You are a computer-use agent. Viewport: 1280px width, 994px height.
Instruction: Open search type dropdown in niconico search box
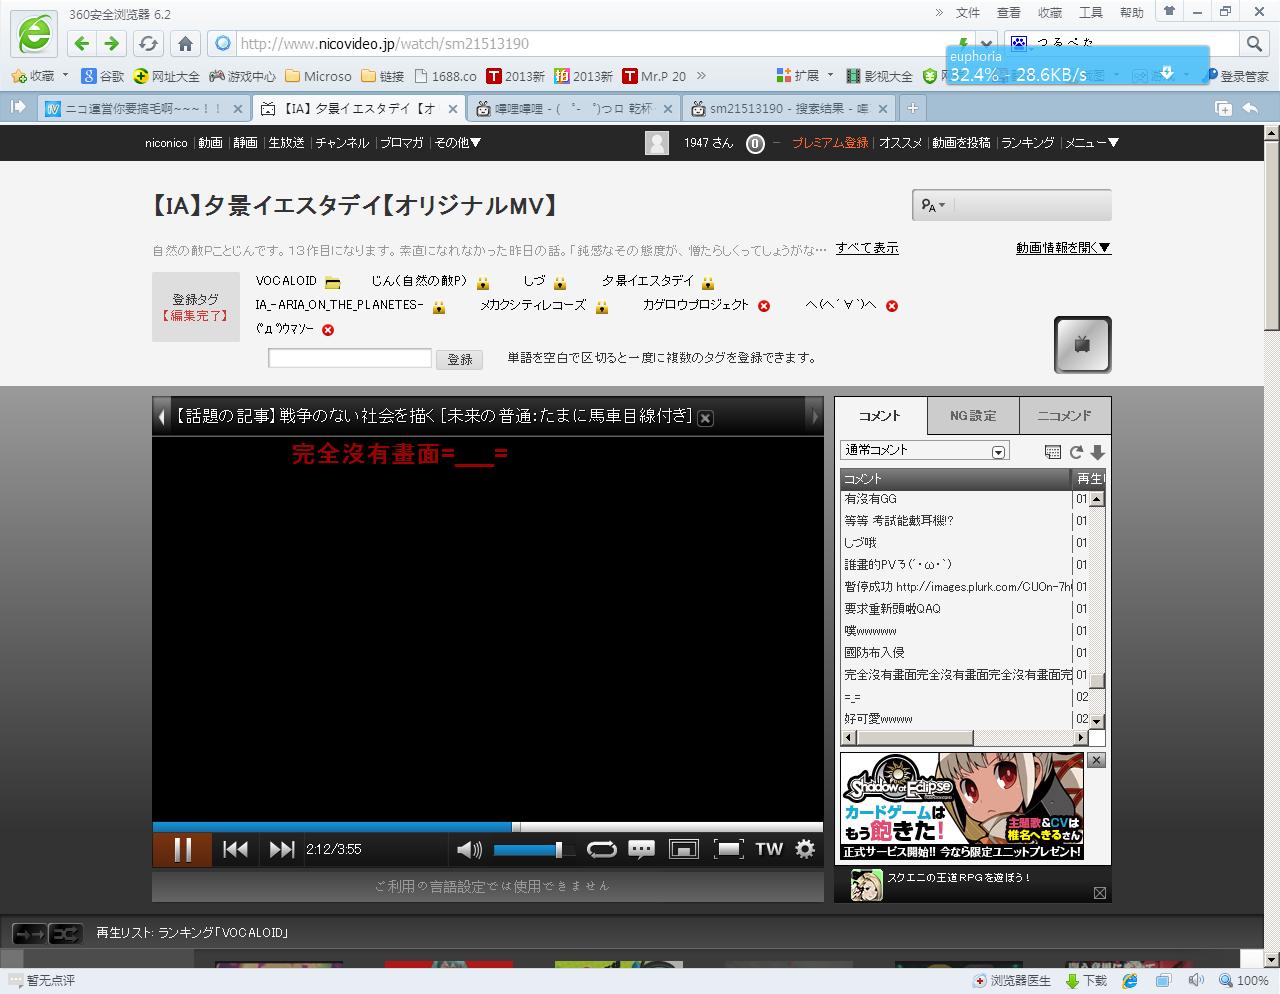(x=933, y=205)
